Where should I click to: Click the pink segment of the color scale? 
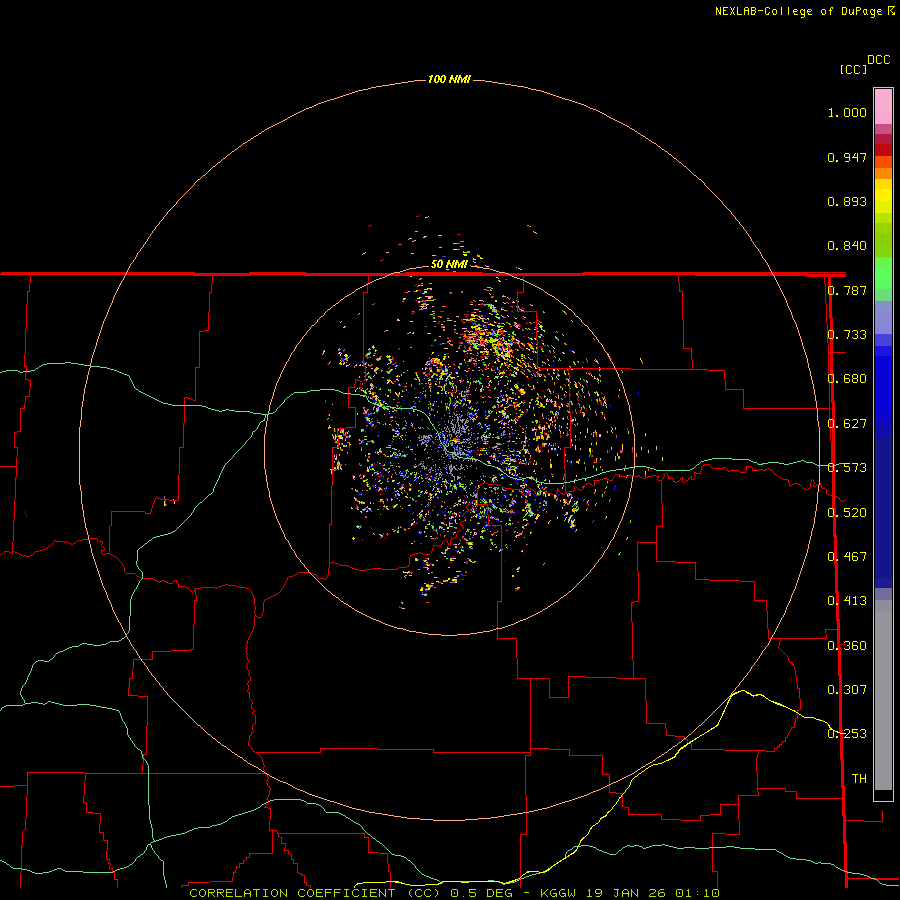tap(883, 107)
